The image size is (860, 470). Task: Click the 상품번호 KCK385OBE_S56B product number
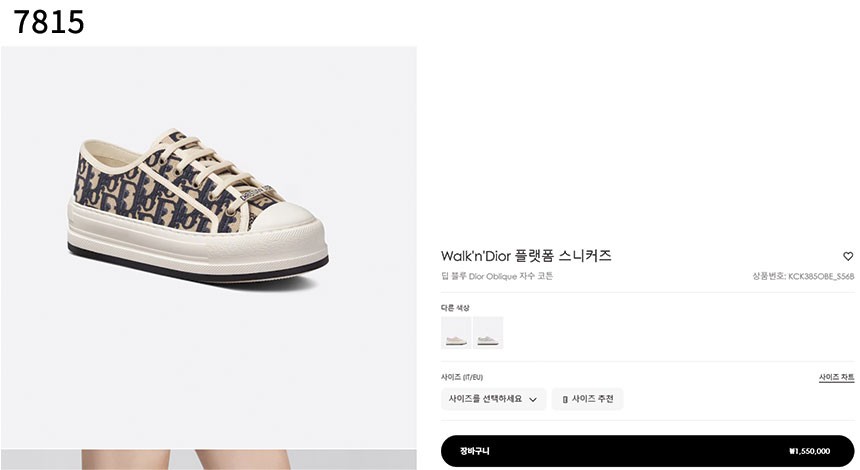click(803, 276)
